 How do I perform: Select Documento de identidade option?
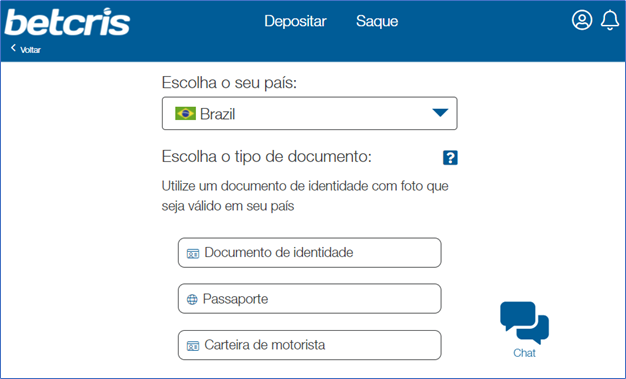point(309,253)
